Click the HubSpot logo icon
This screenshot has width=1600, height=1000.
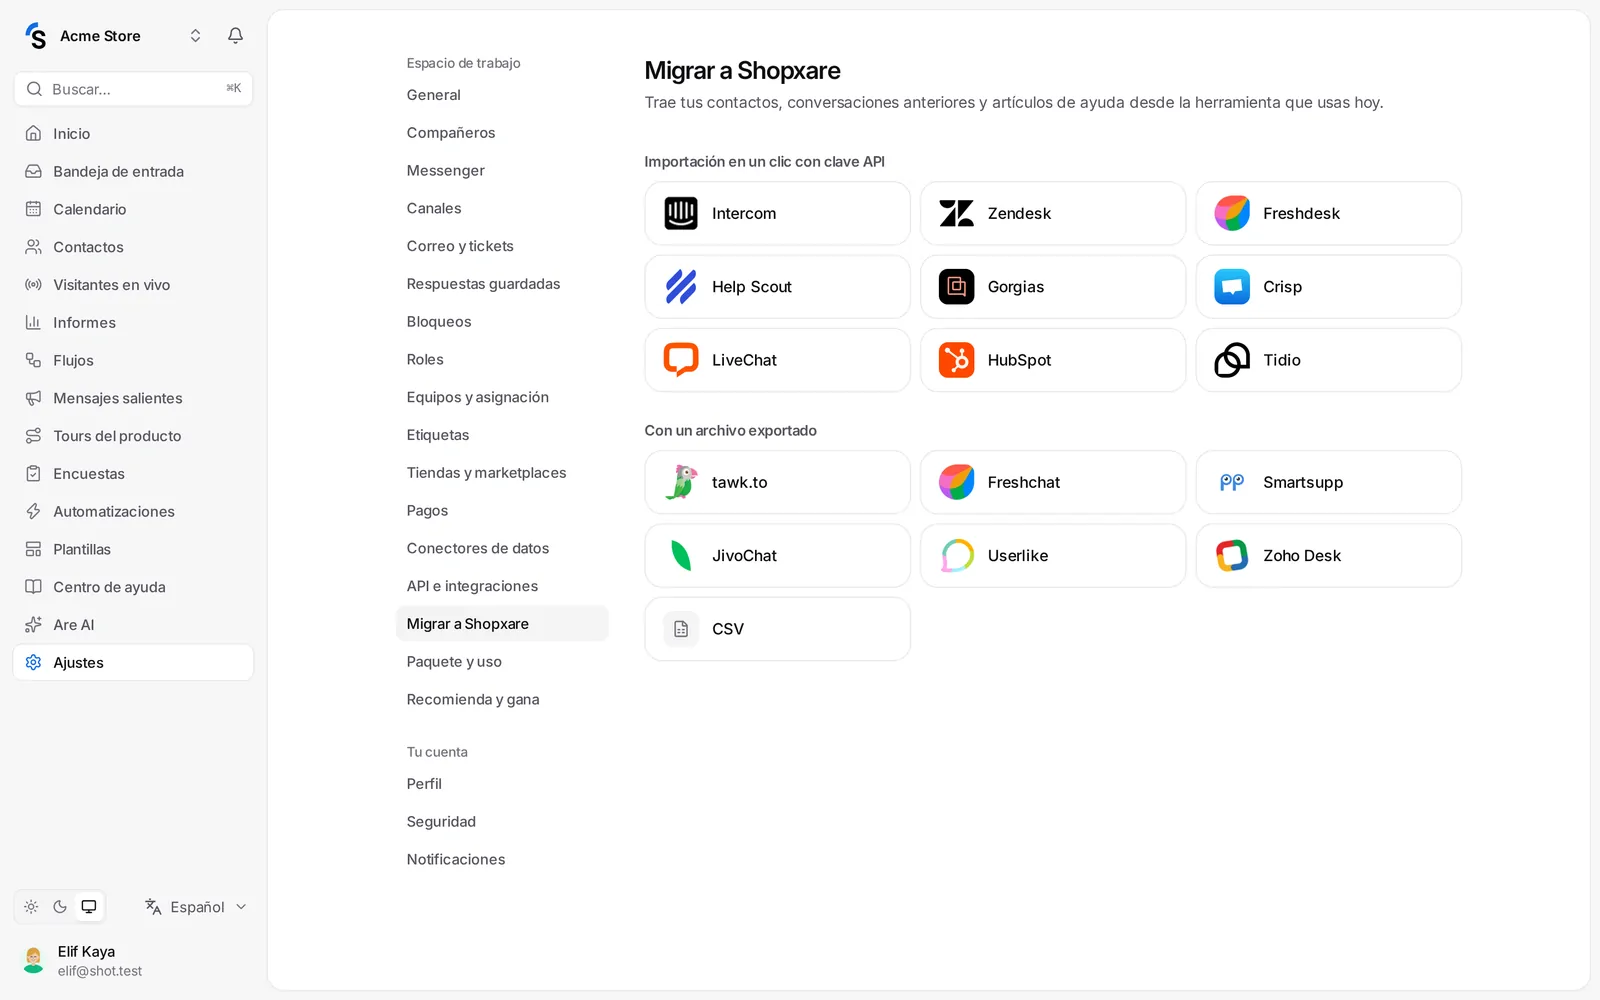click(957, 360)
